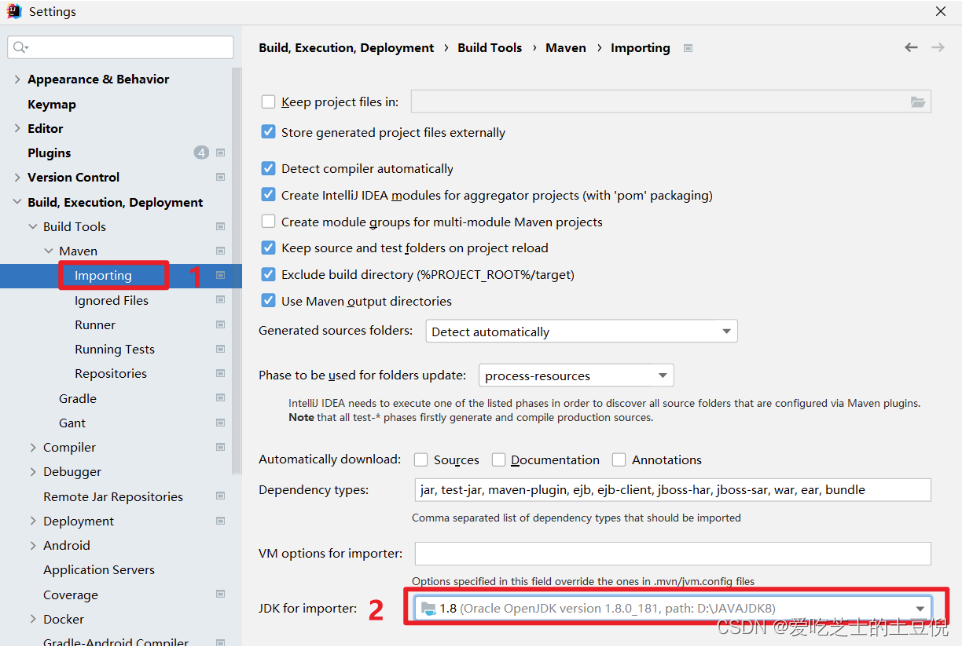Expand the Compiler node
Image resolution: width=964 pixels, height=646 pixels.
pos(33,447)
